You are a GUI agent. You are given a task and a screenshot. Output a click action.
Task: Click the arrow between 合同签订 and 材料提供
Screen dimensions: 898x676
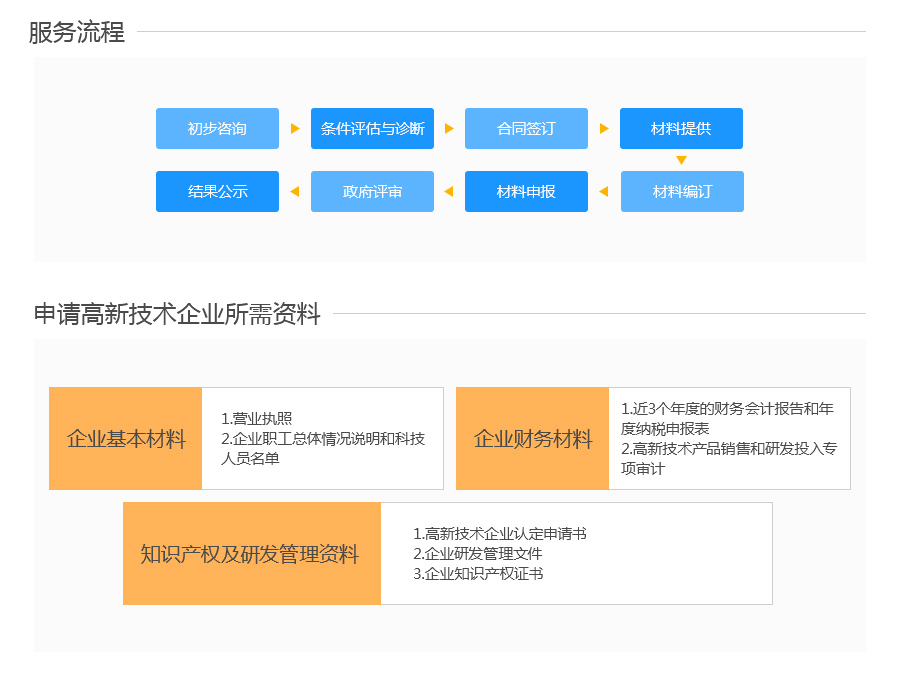[604, 129]
